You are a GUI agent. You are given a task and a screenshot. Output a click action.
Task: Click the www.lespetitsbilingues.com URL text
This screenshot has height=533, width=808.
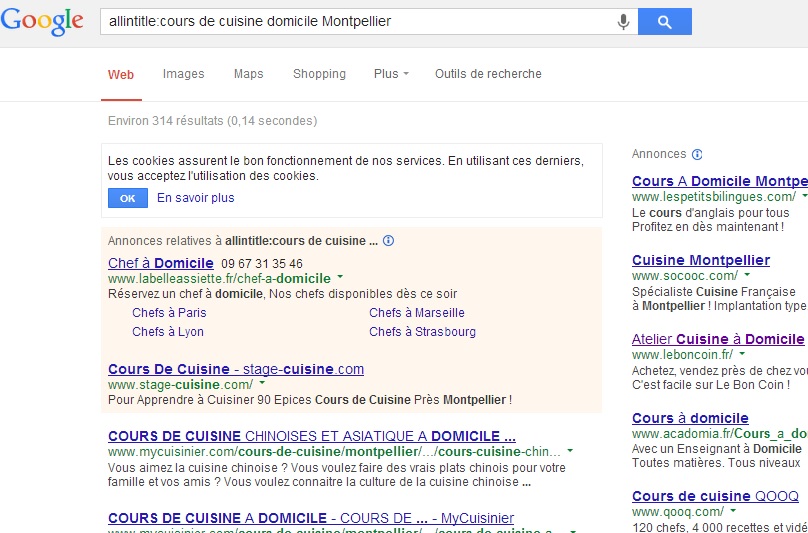tap(714, 196)
